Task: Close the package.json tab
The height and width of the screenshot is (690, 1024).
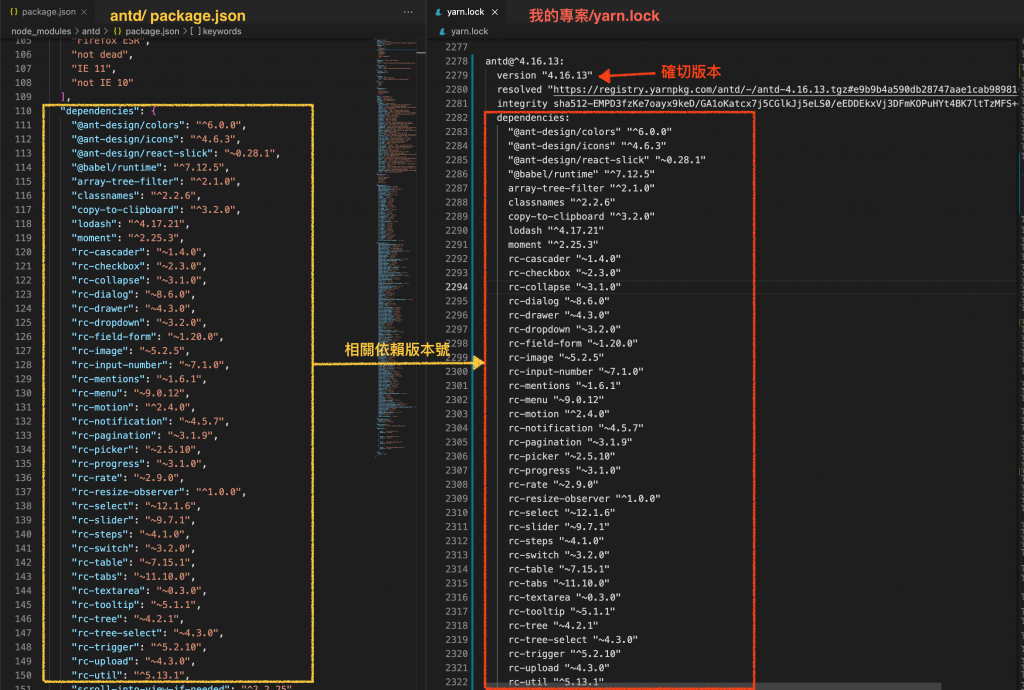Action: point(84,12)
